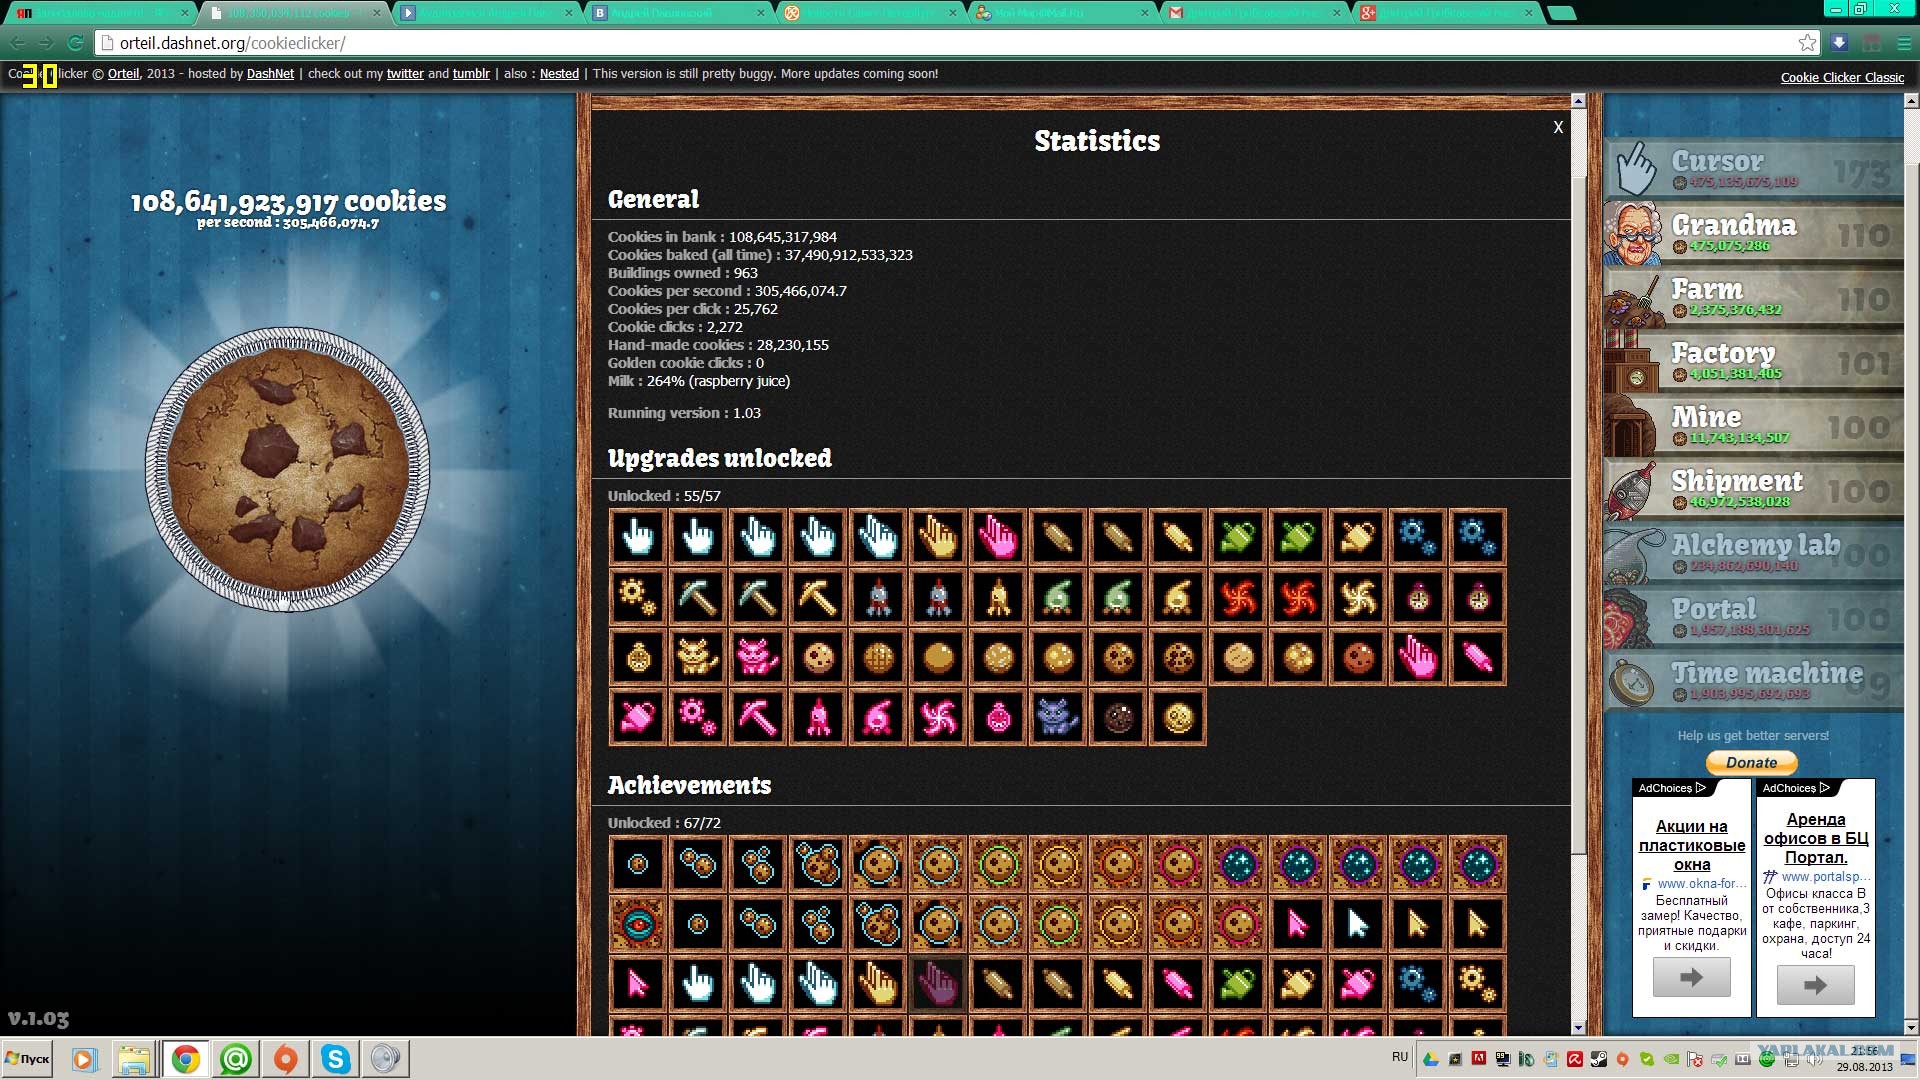Select the Portal store item
The width and height of the screenshot is (1920, 1080).
(x=1754, y=616)
